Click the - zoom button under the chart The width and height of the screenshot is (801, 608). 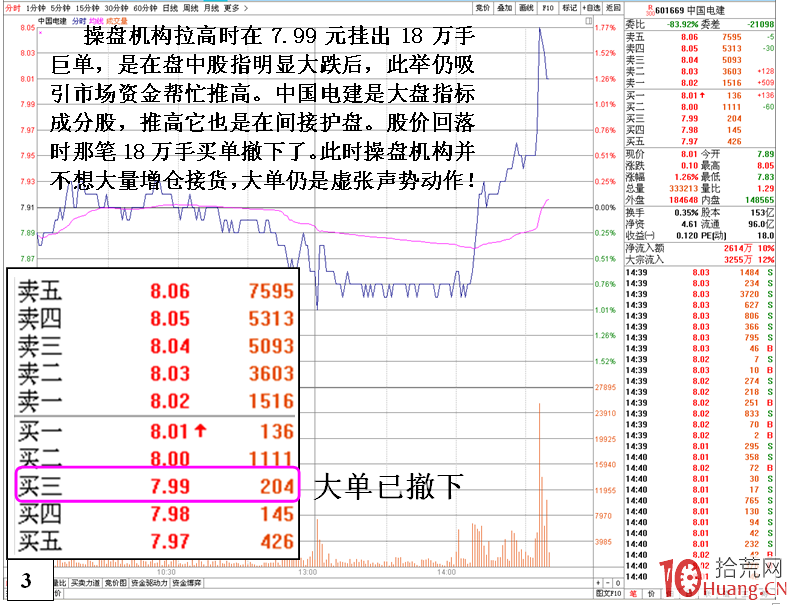click(608, 583)
